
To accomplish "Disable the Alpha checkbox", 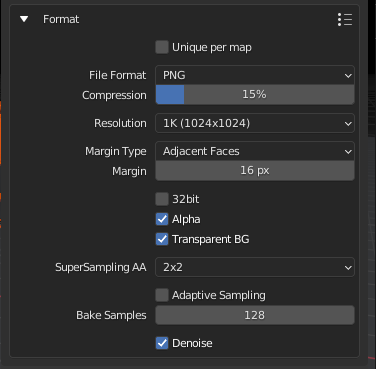I will [162, 219].
